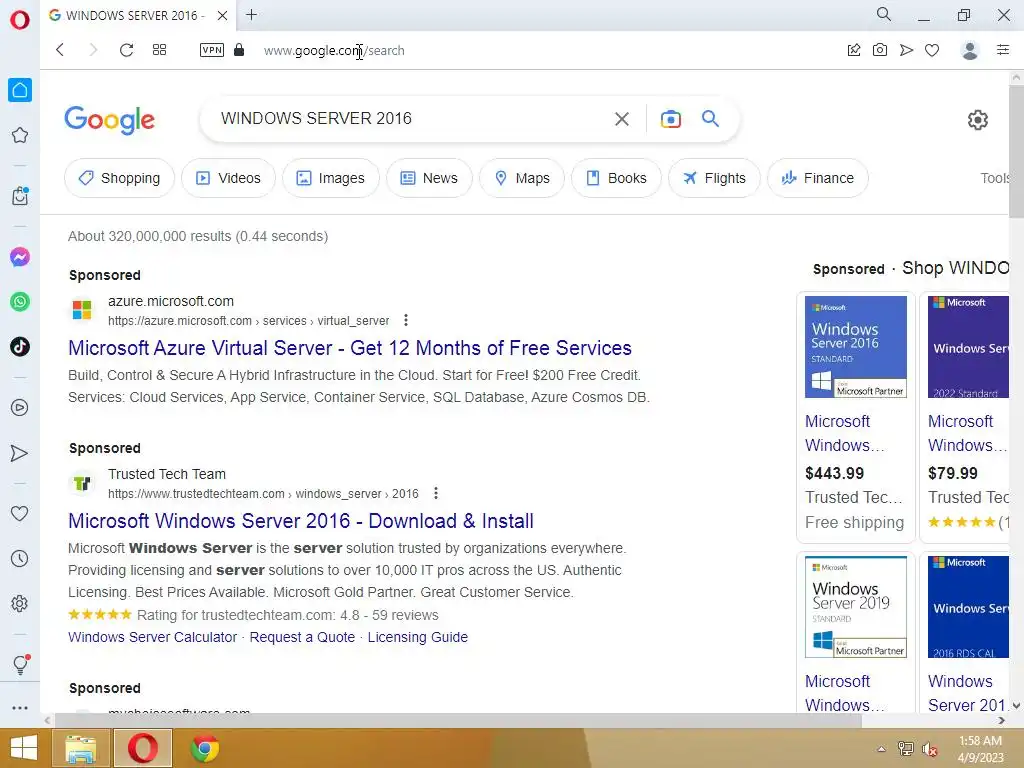Screen dimensions: 1024x768
Task: Go back to previous page
Action: click(x=60, y=50)
